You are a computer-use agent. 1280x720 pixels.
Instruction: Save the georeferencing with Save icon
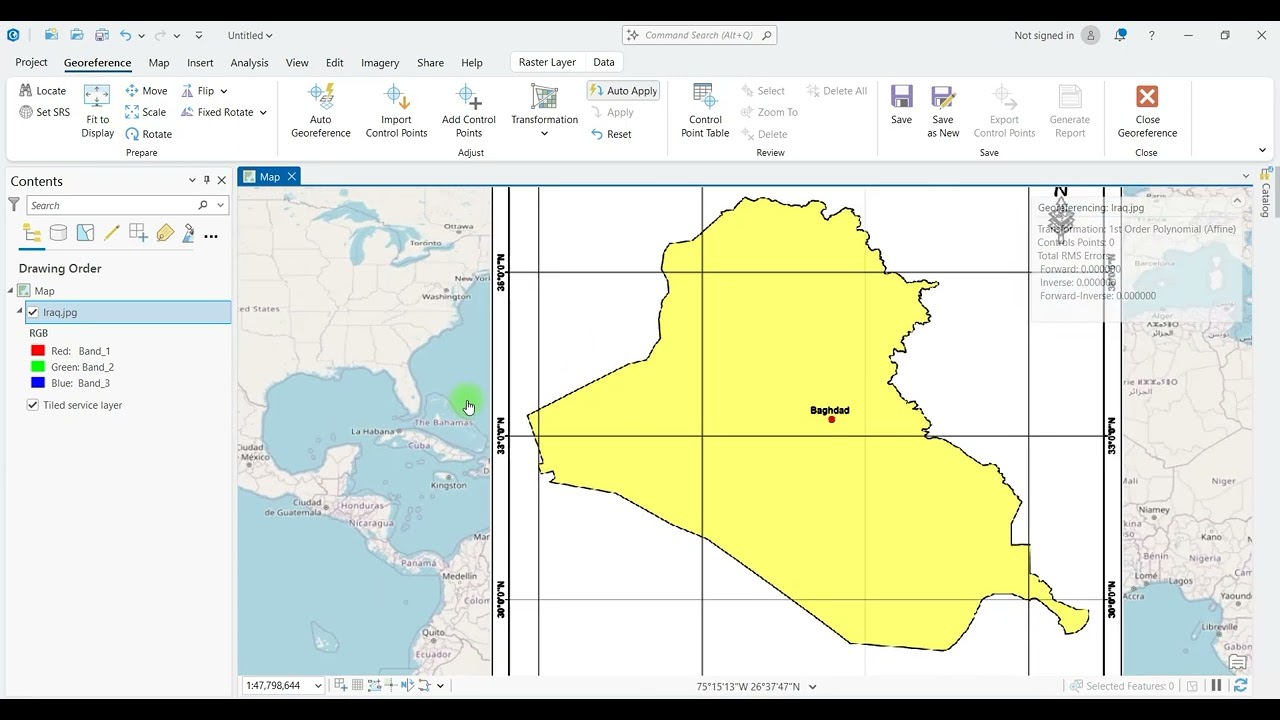[902, 105]
